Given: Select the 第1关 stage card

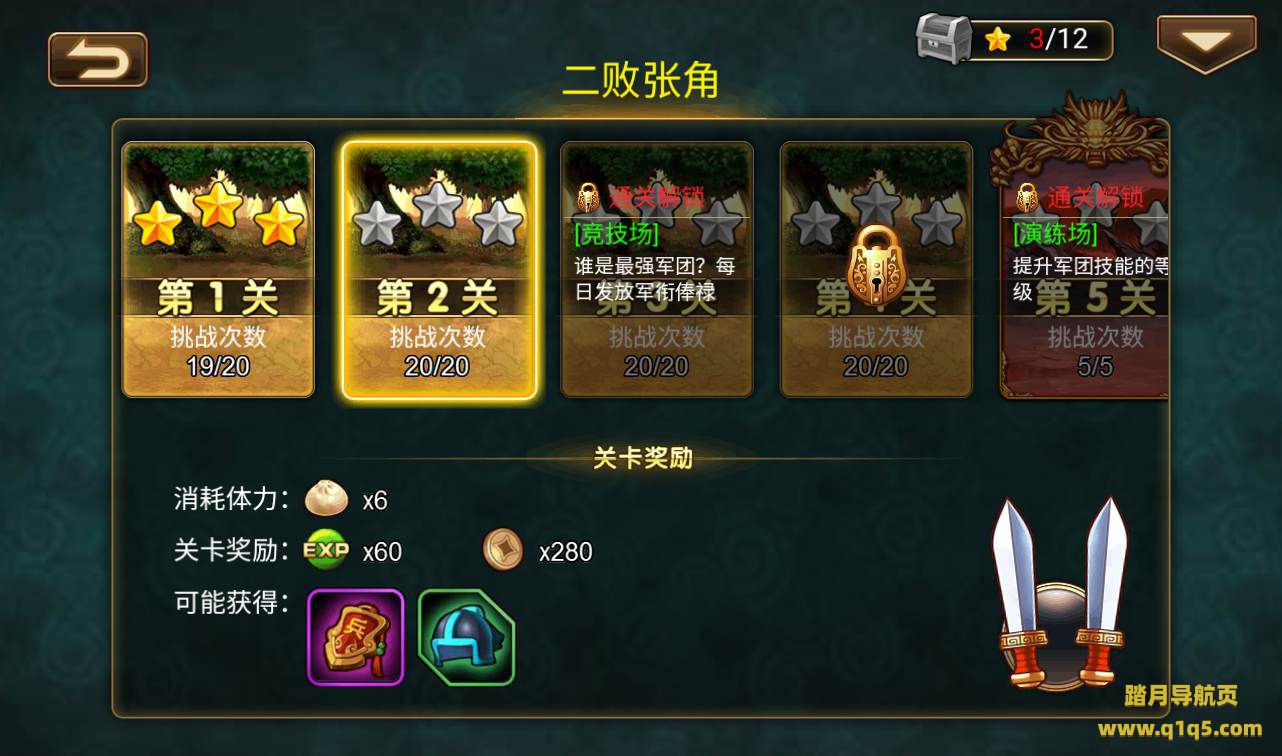Looking at the screenshot, I should click(x=218, y=270).
